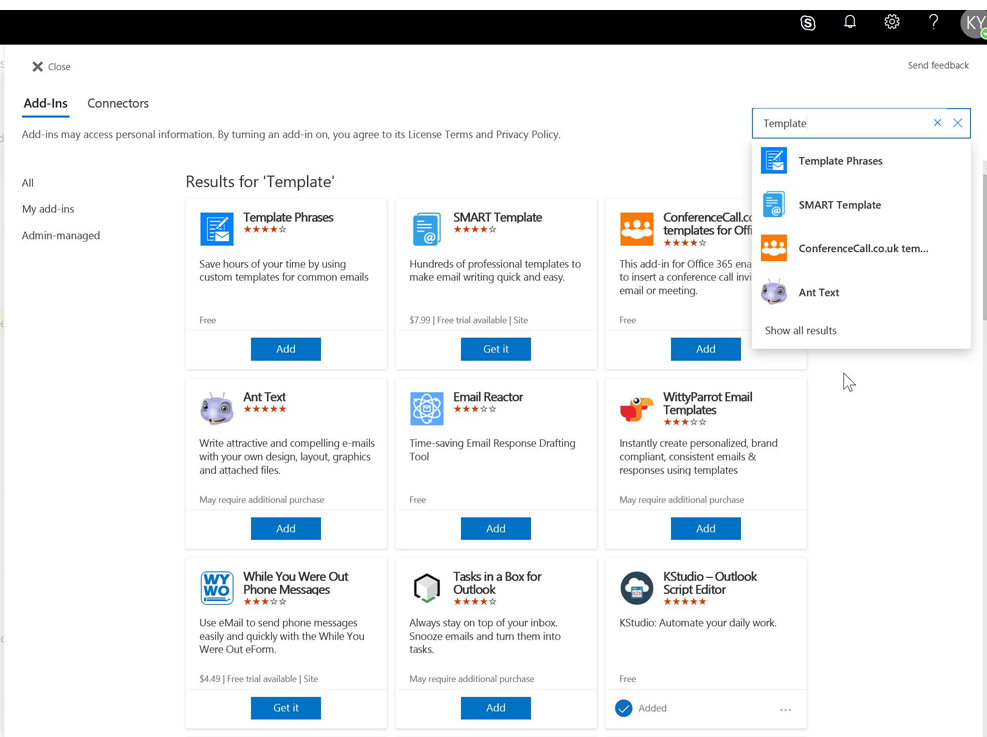Add Tasks in a Box for Outlook
Image resolution: width=987 pixels, height=737 pixels.
click(495, 708)
